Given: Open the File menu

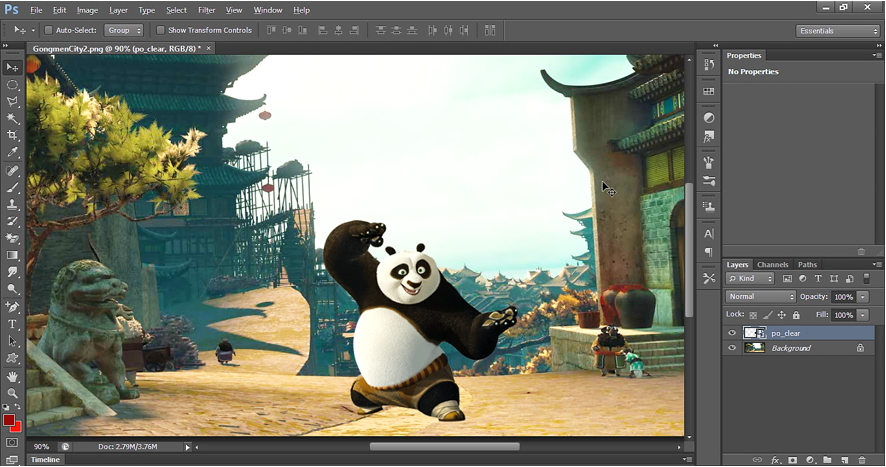Looking at the screenshot, I should 36,10.
